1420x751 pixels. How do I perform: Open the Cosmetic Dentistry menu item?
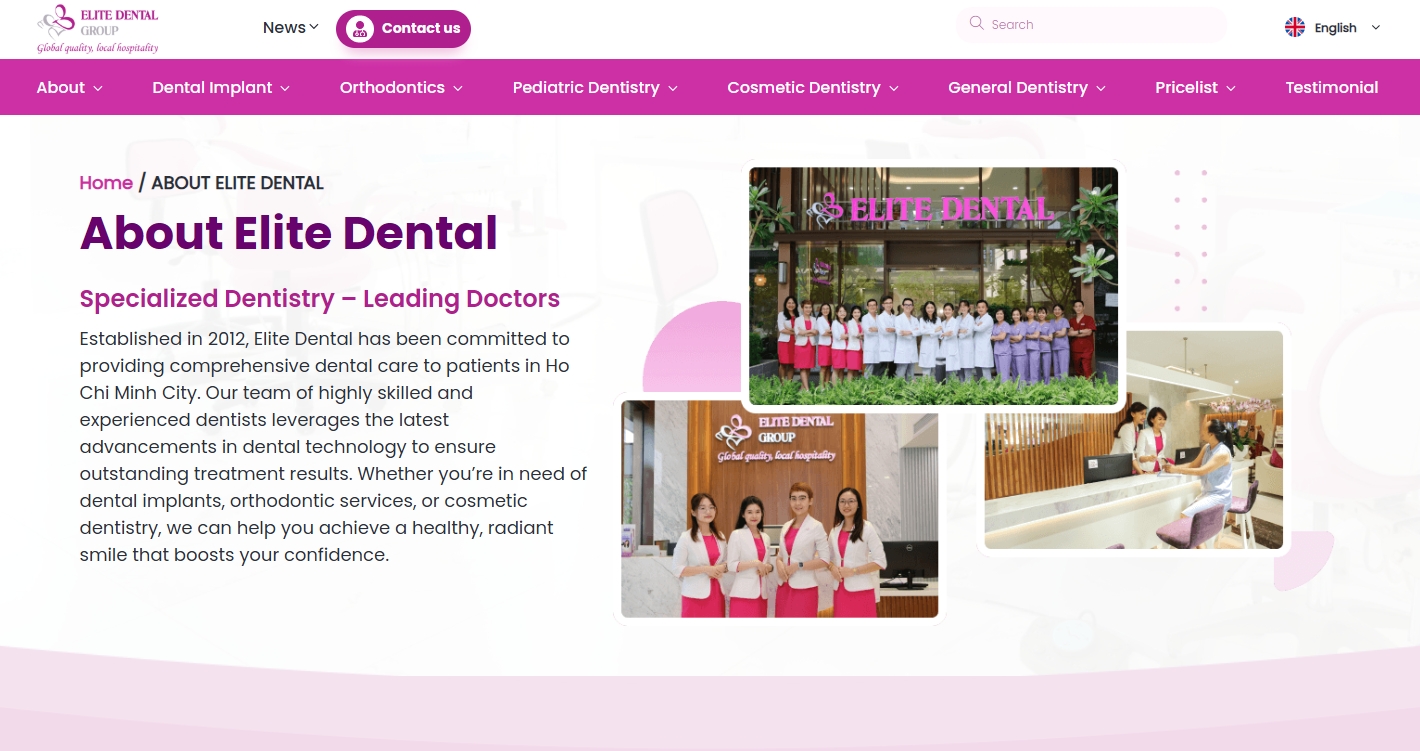[x=804, y=87]
